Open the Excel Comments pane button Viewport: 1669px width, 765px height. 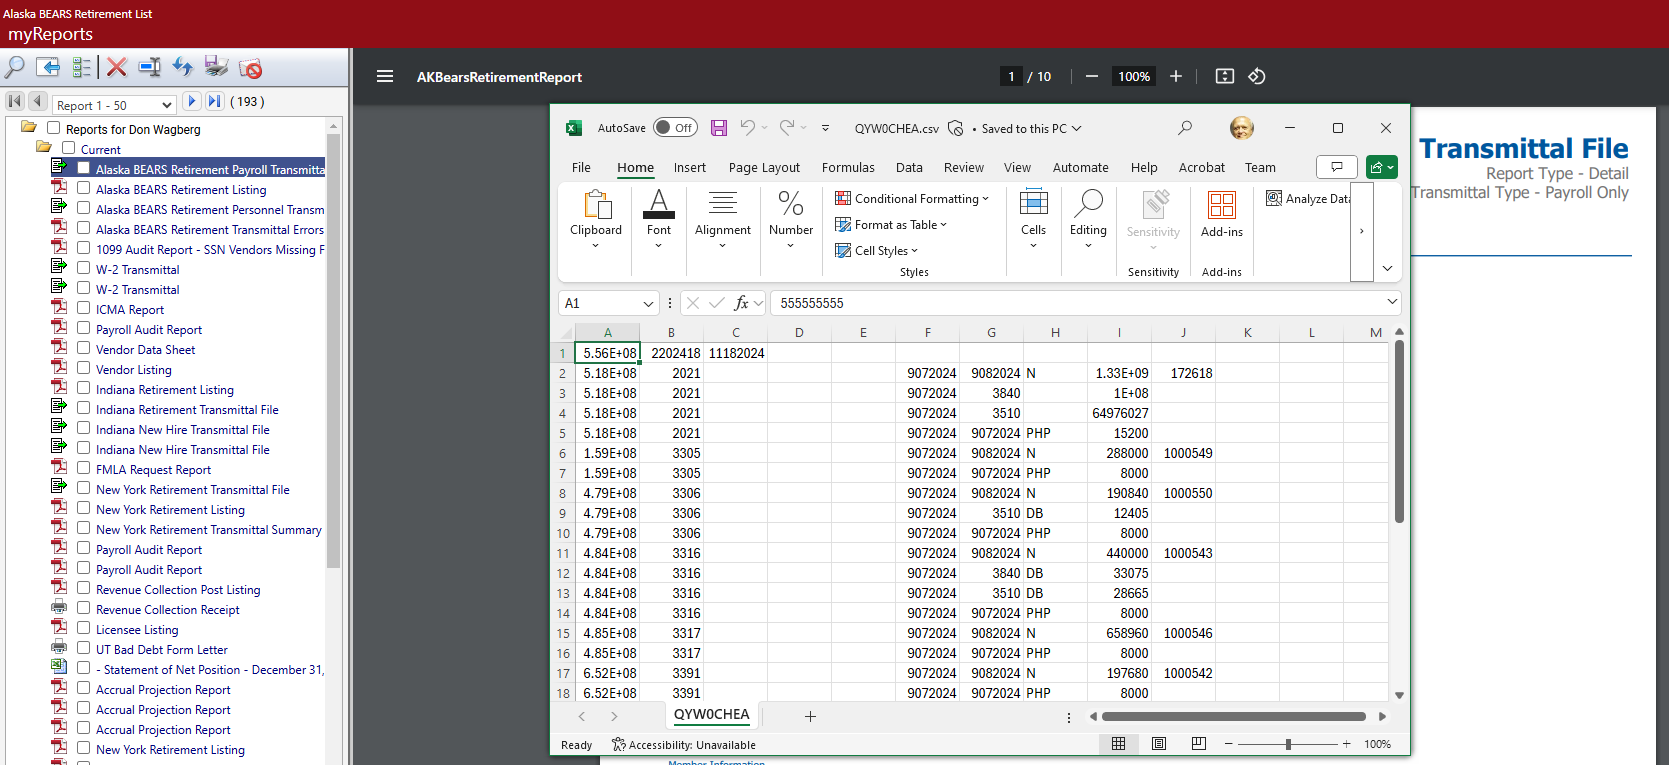click(x=1337, y=167)
